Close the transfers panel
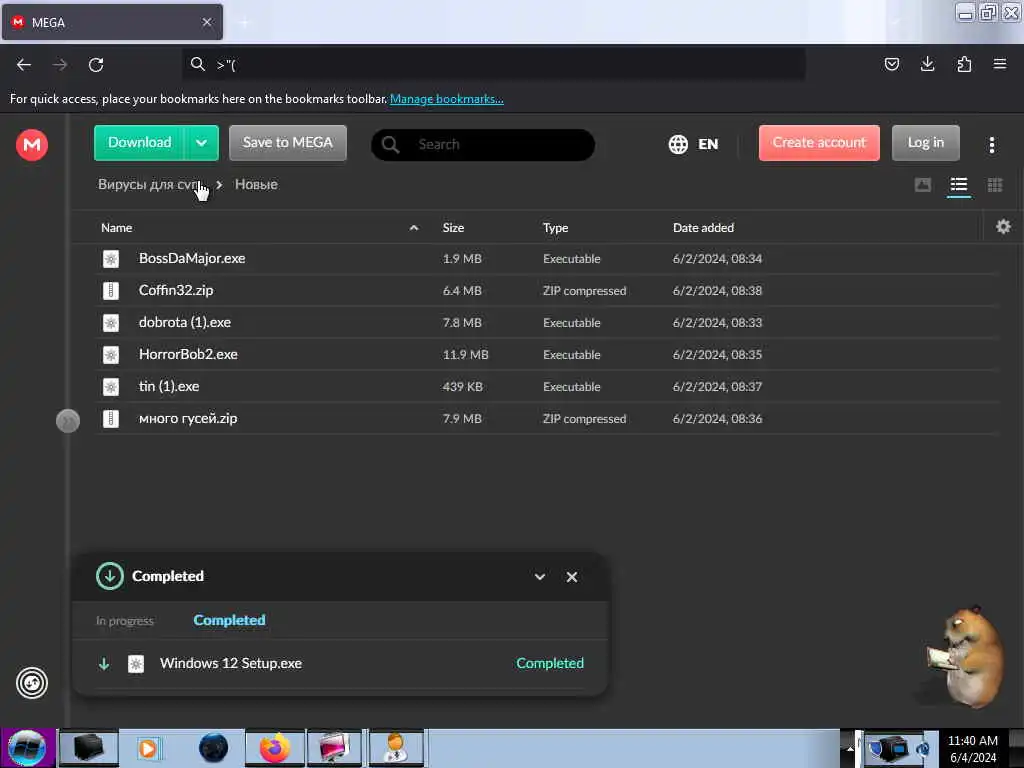The width and height of the screenshot is (1024, 768). point(571,577)
